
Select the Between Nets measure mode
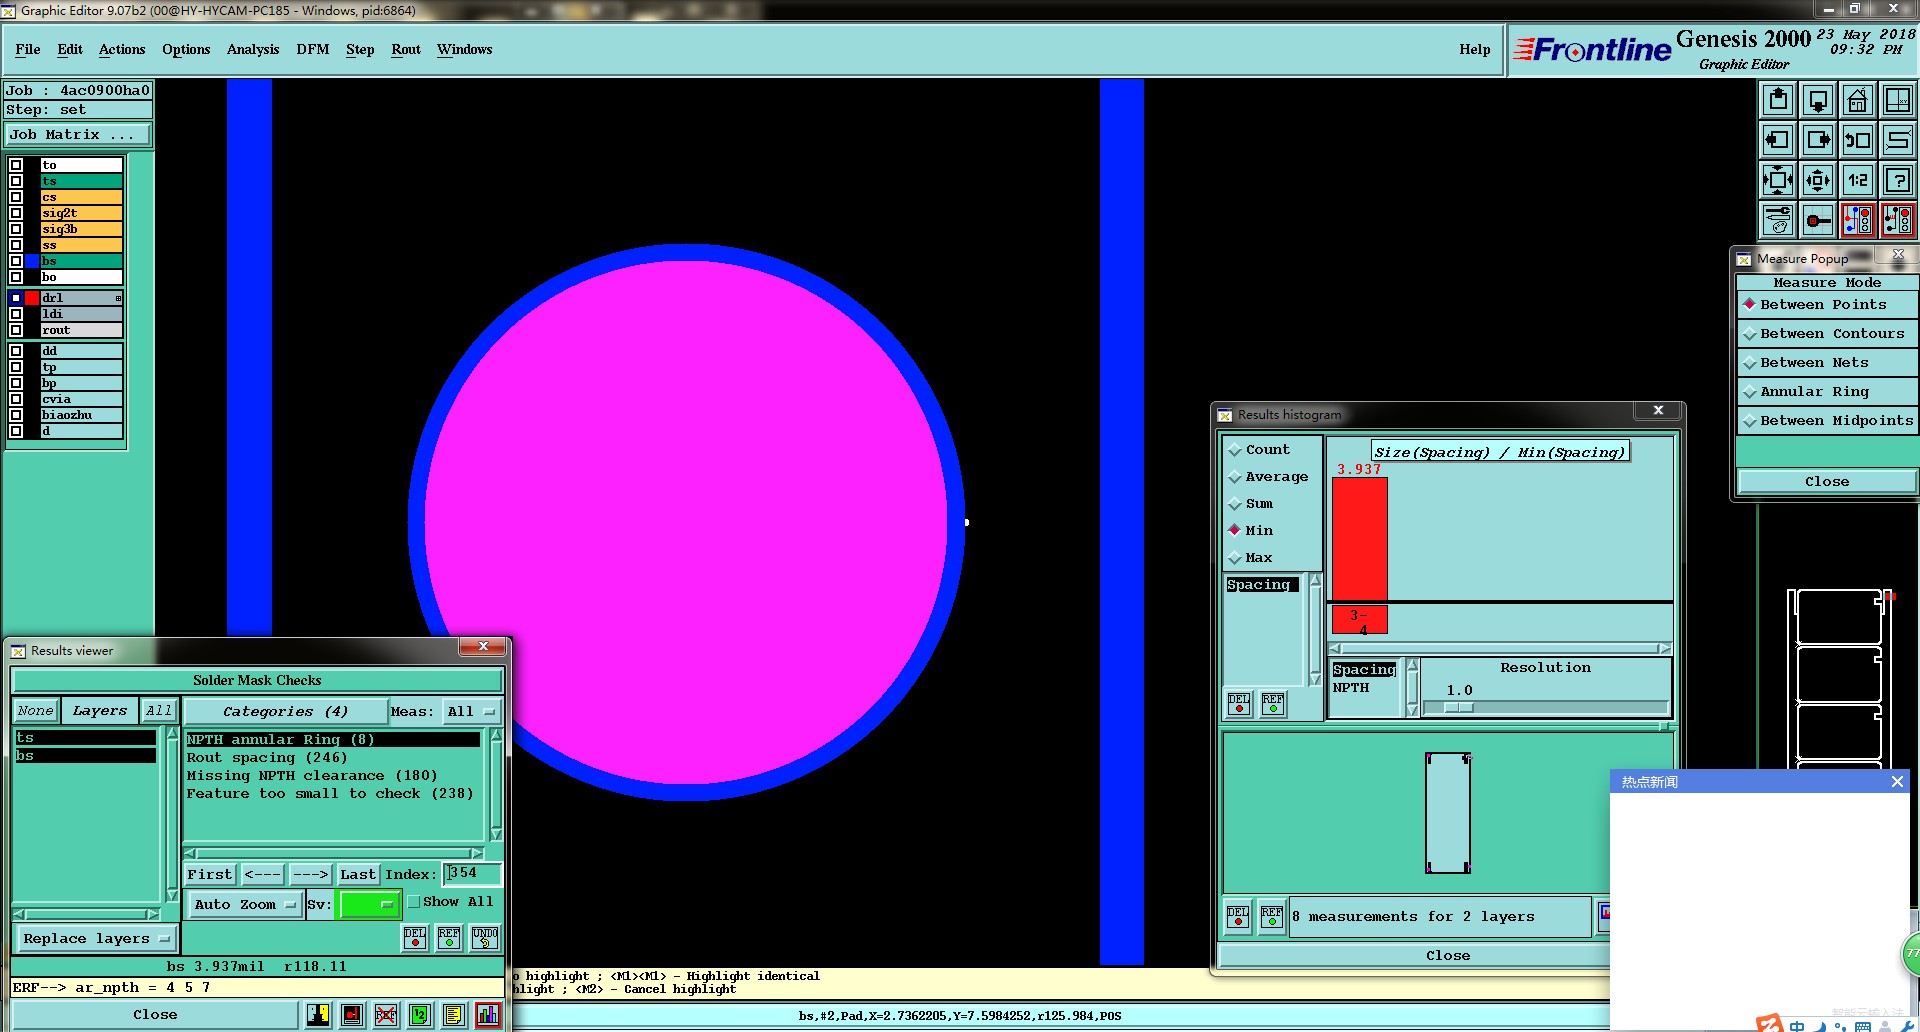(1827, 363)
